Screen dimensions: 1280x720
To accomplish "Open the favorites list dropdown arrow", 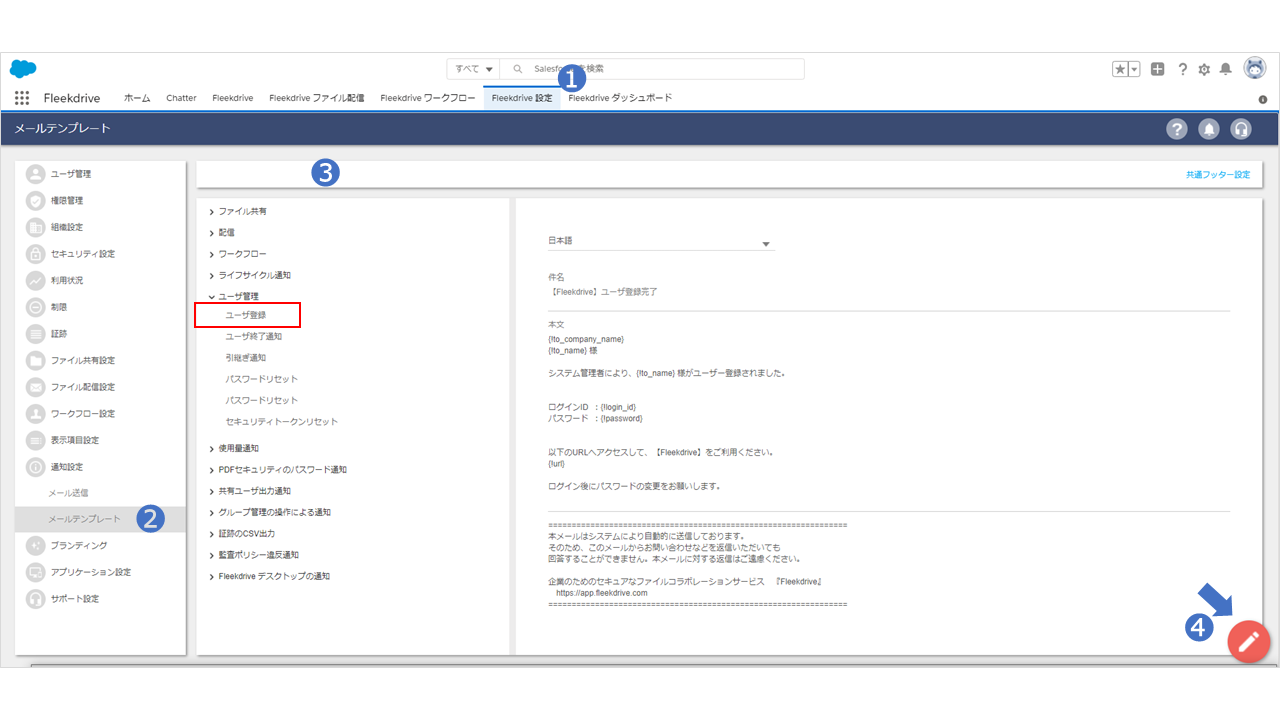I will [1135, 69].
